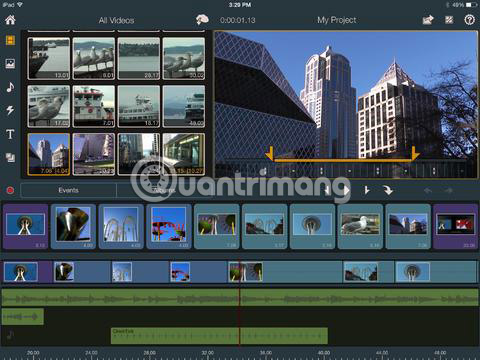Image resolution: width=480 pixels, height=360 pixels.
Task: Open the Titles T icon
Action: pyautogui.click(x=10, y=134)
